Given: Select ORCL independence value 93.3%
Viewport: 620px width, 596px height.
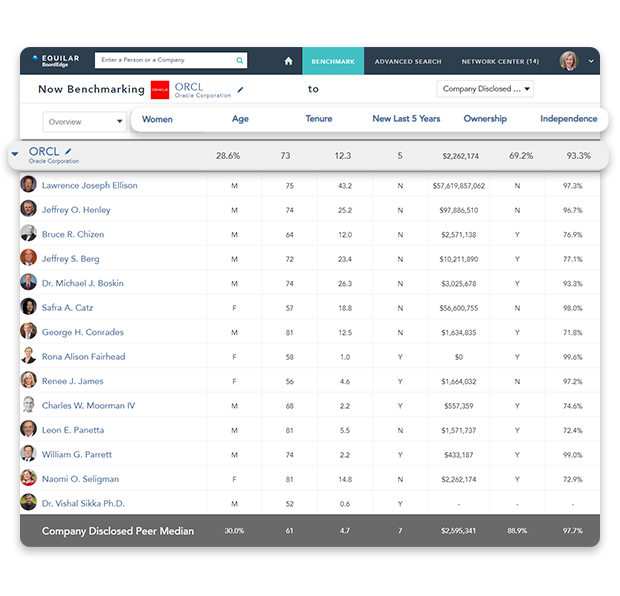Looking at the screenshot, I should pyautogui.click(x=578, y=156).
